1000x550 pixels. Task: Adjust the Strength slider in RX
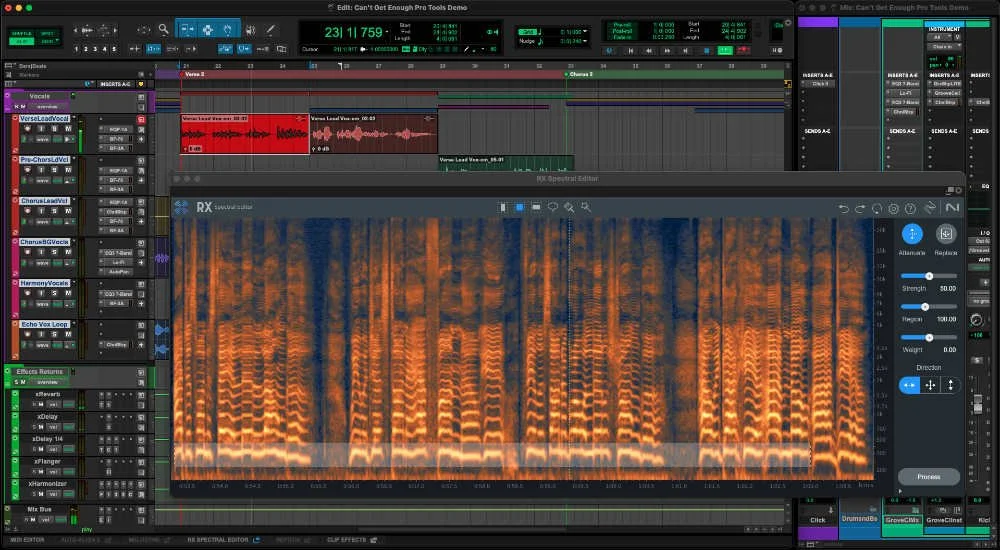coord(929,276)
